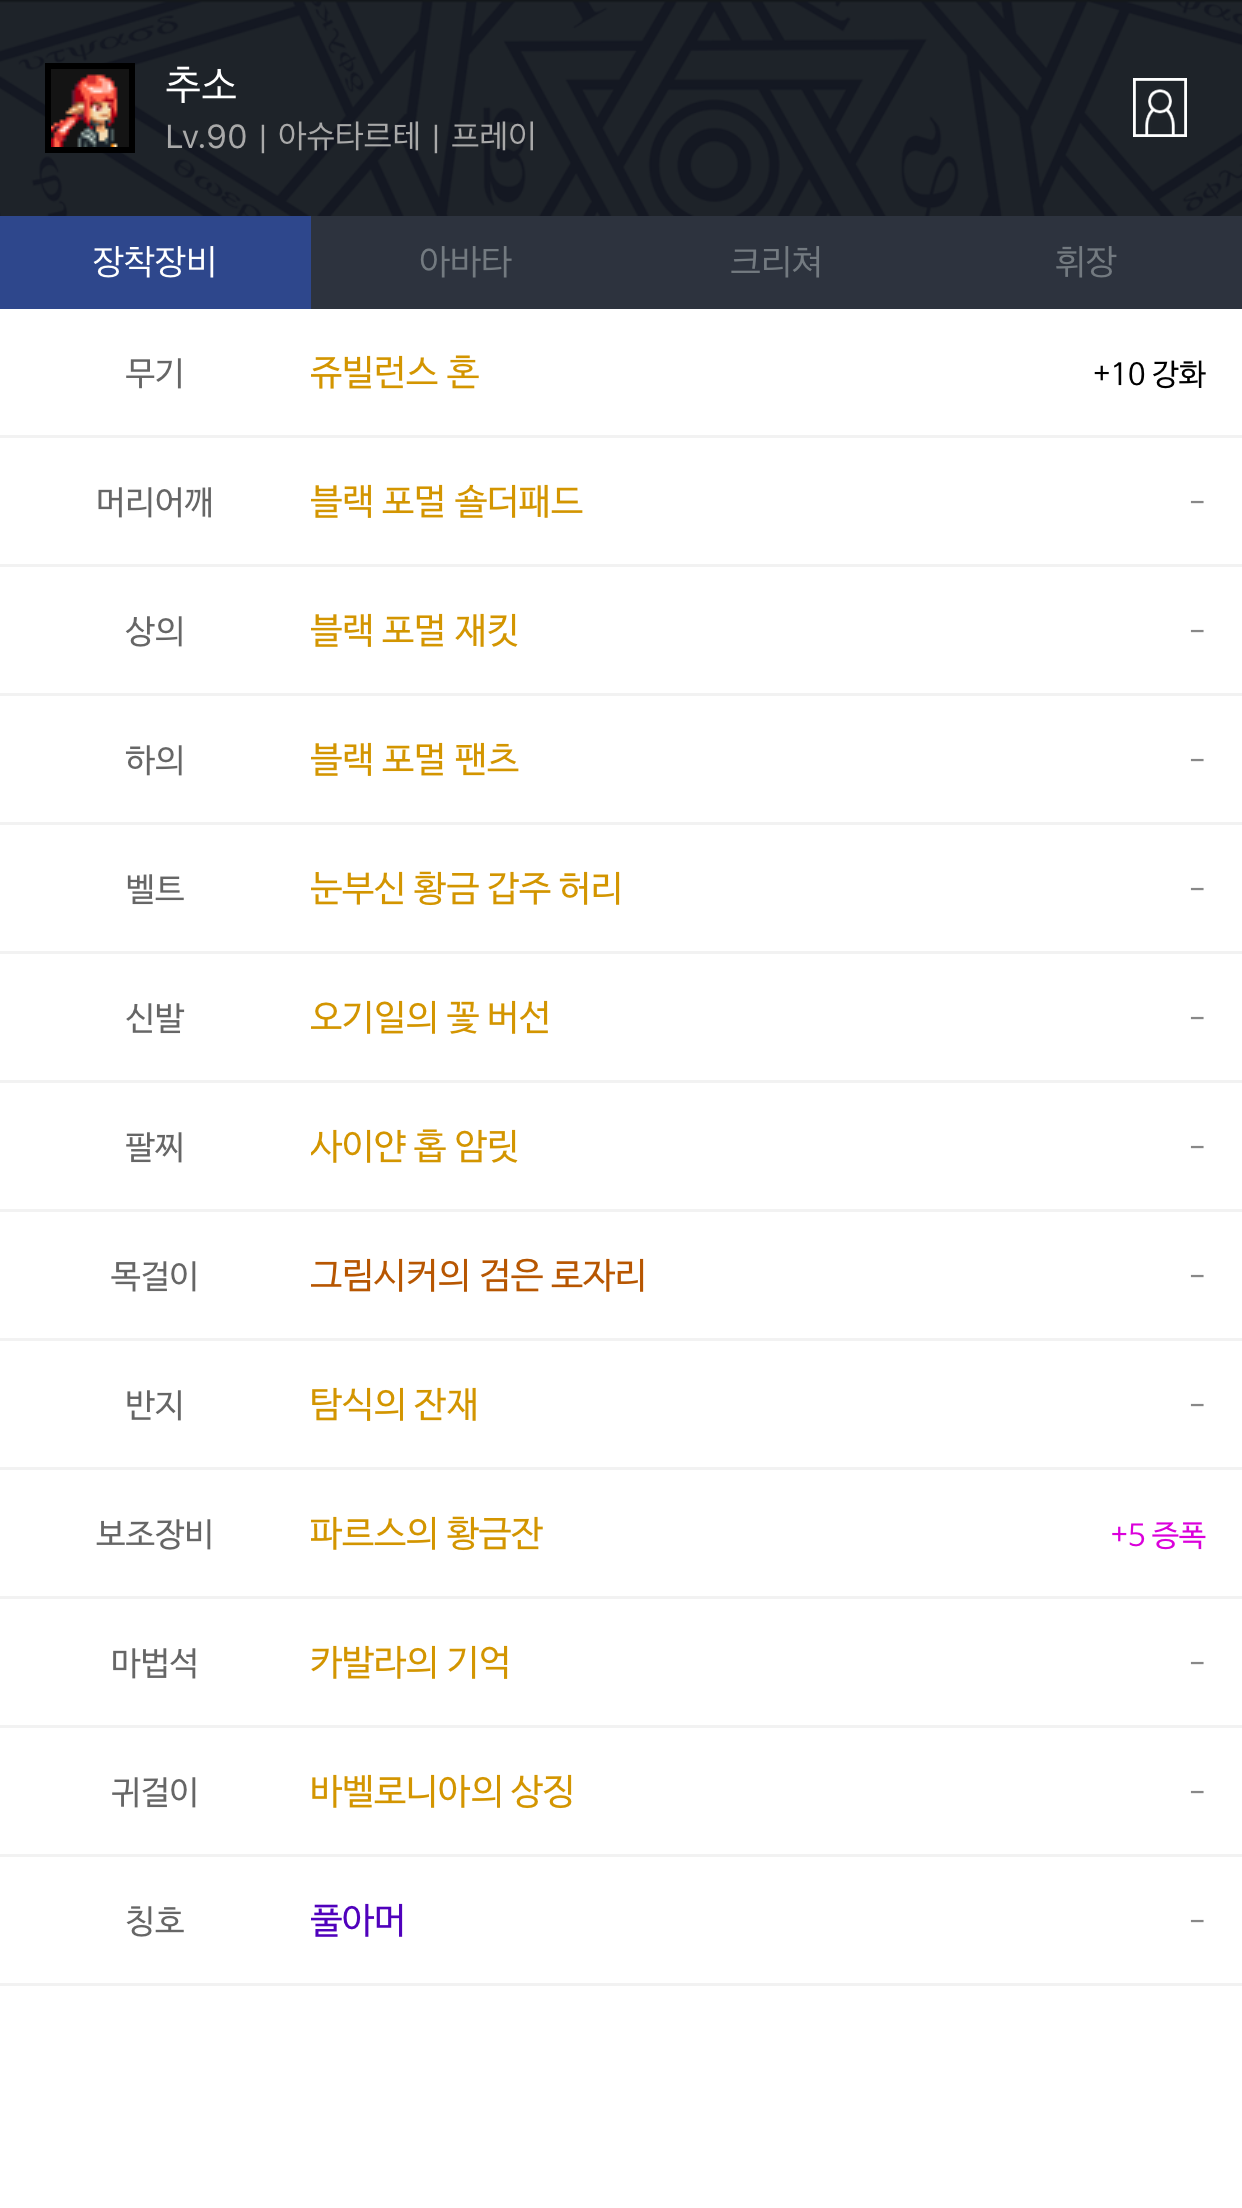Switch to the 아바타 tab

tap(465, 262)
